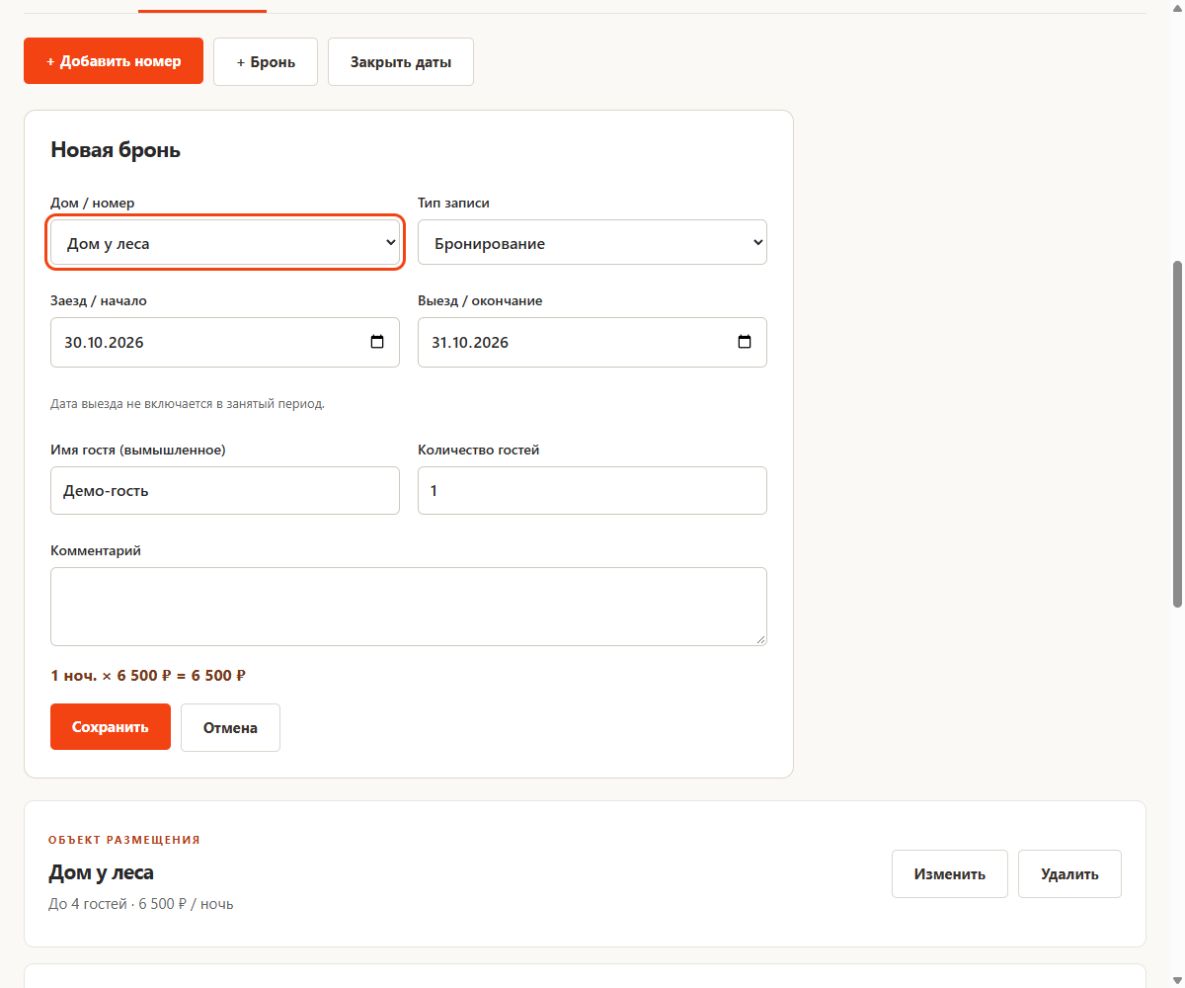The height and width of the screenshot is (988, 1185).
Task: Click the Имя гостя input field
Action: (225, 491)
